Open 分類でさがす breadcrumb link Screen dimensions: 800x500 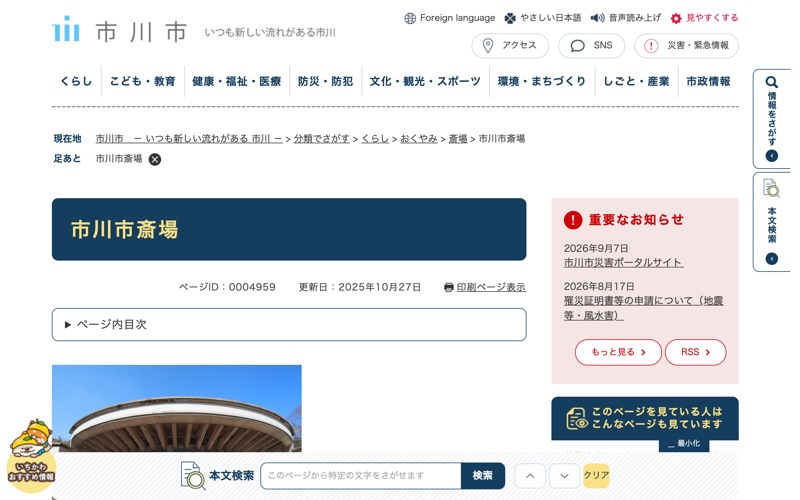click(321, 139)
